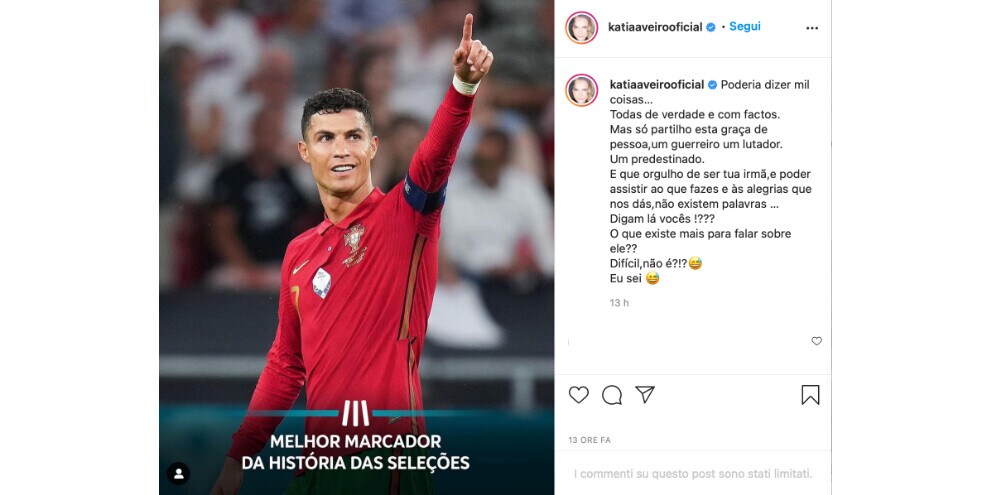
Task: Click katiaaveirooficial username in caption
Action: pyautogui.click(x=657, y=85)
